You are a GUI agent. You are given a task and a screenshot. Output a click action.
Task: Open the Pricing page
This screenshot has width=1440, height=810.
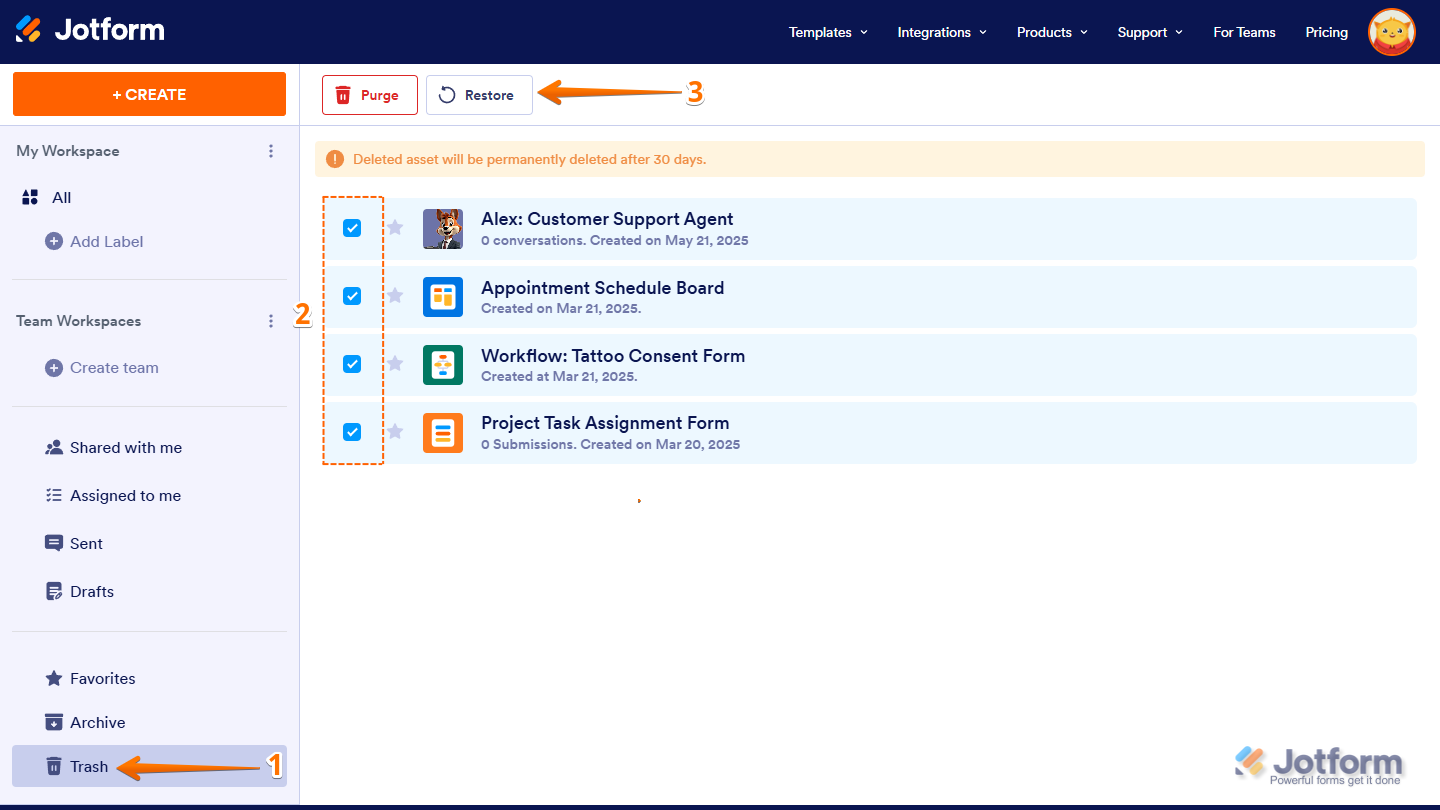coord(1326,32)
